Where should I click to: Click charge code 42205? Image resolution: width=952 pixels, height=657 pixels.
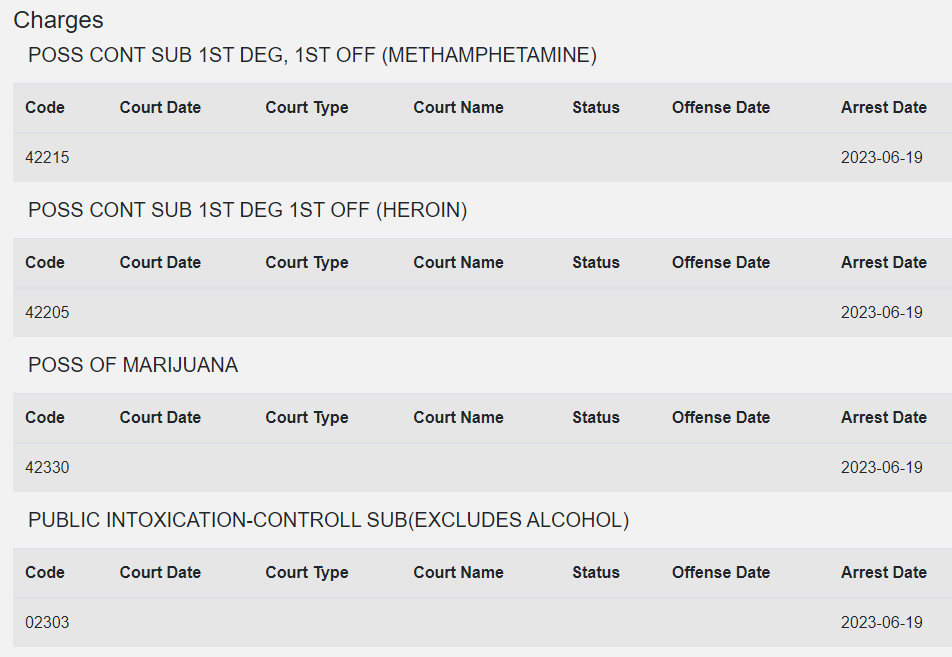(47, 313)
